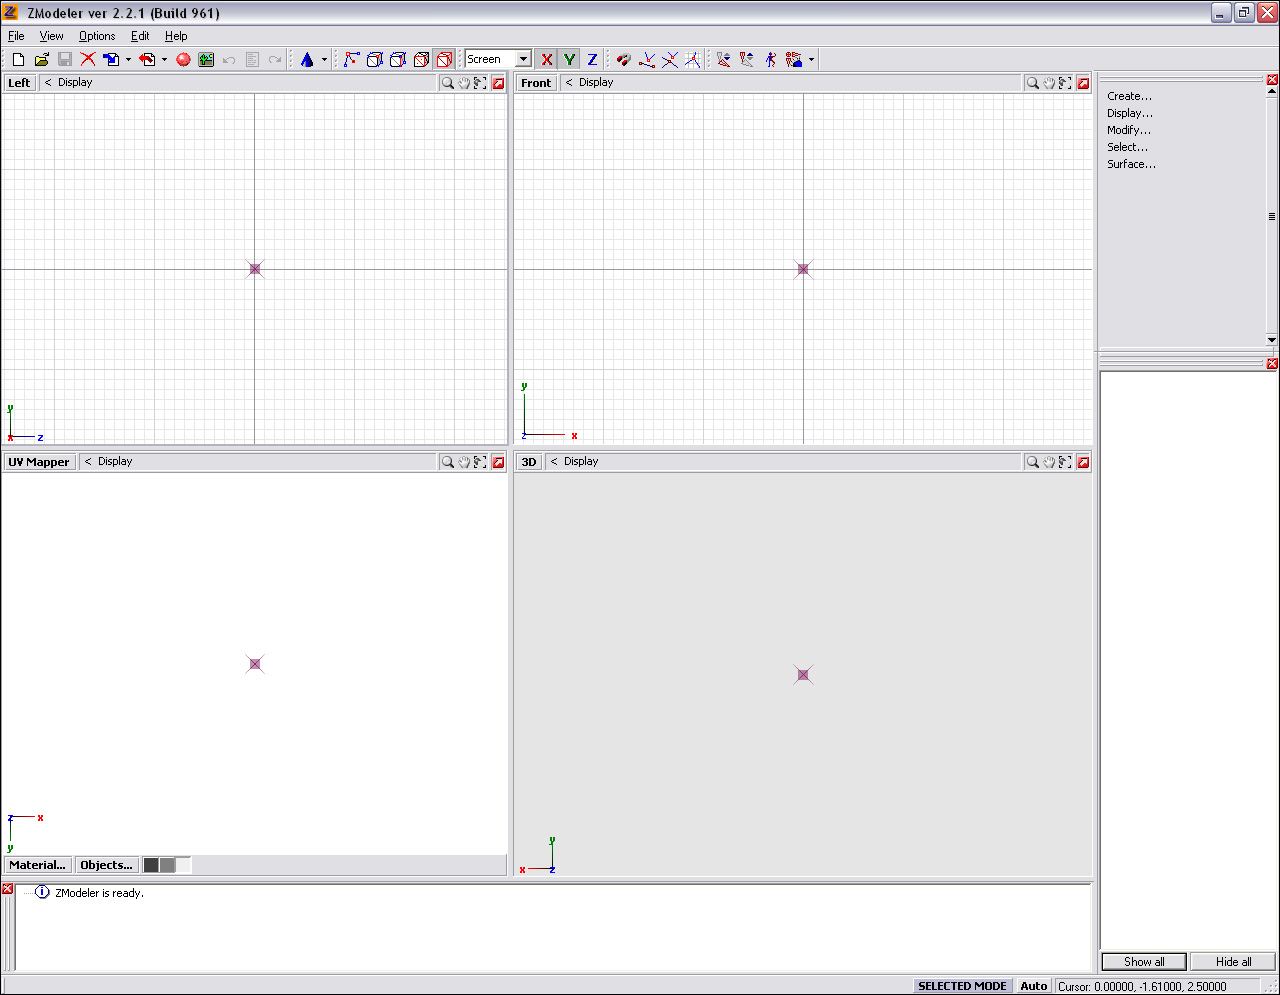Click the blue cone primitive icon
Screen dimensions: 1280x995
click(x=307, y=59)
